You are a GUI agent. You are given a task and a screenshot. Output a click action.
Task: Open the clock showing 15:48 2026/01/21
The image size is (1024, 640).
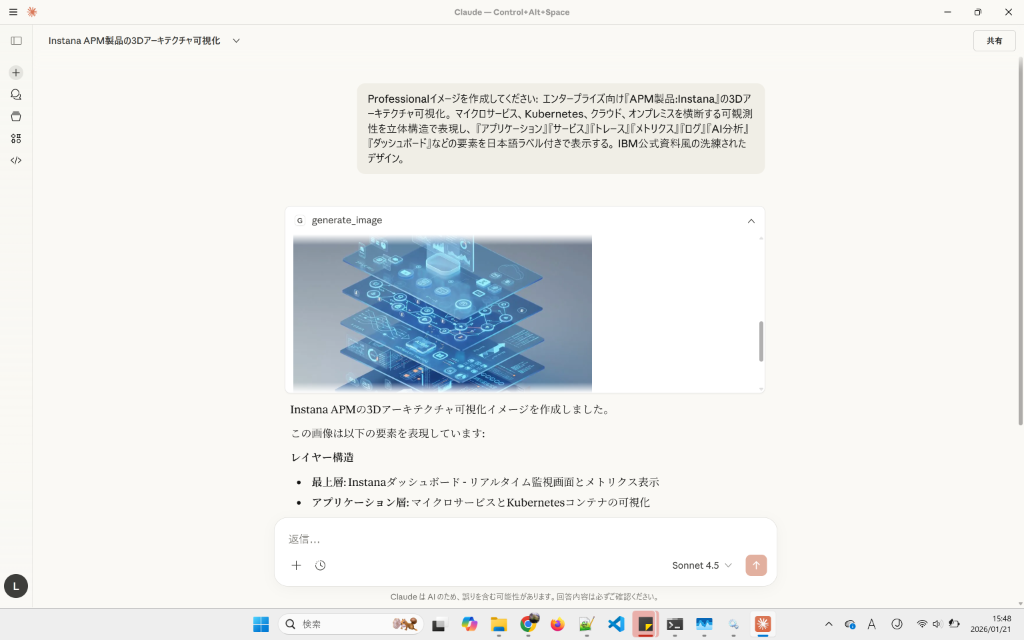[x=990, y=624]
